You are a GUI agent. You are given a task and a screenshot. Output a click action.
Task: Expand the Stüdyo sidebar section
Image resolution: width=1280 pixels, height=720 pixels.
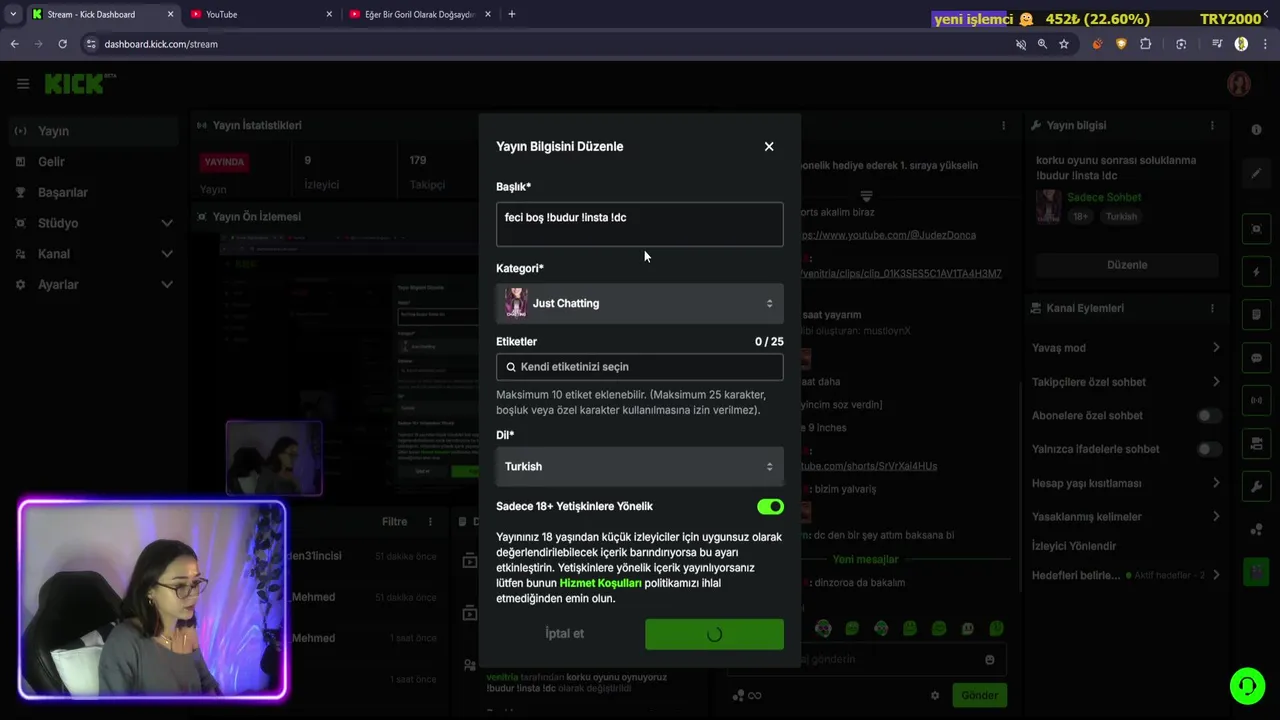[93, 223]
